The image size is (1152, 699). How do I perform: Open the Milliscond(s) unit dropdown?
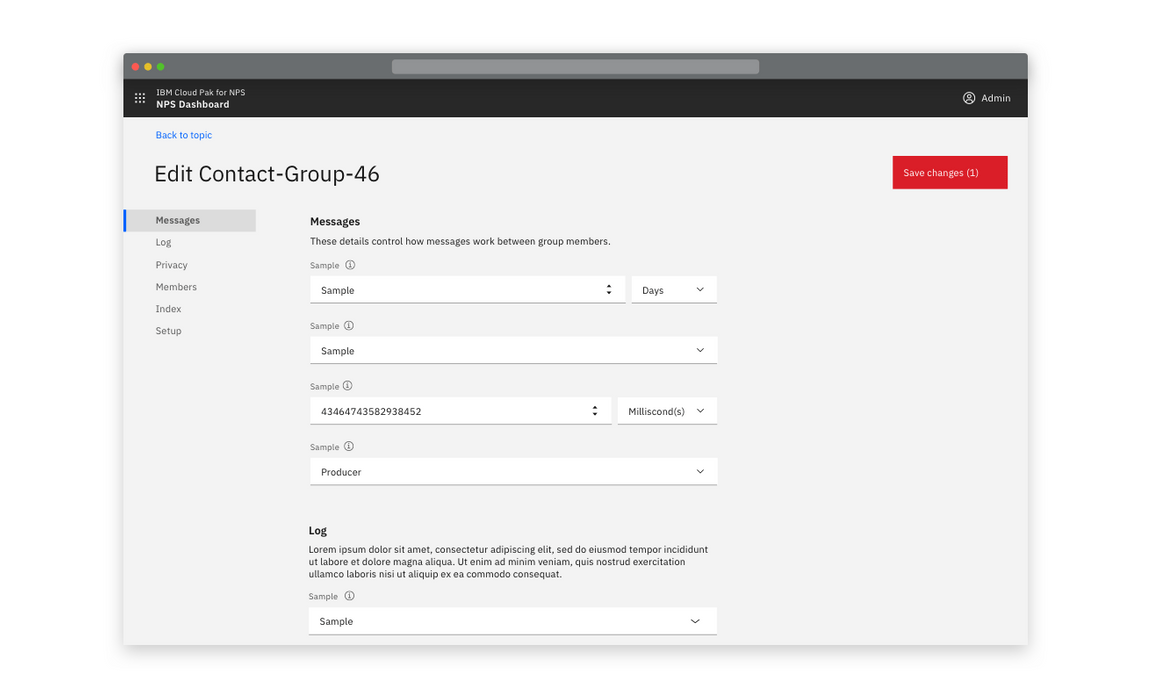click(x=667, y=410)
